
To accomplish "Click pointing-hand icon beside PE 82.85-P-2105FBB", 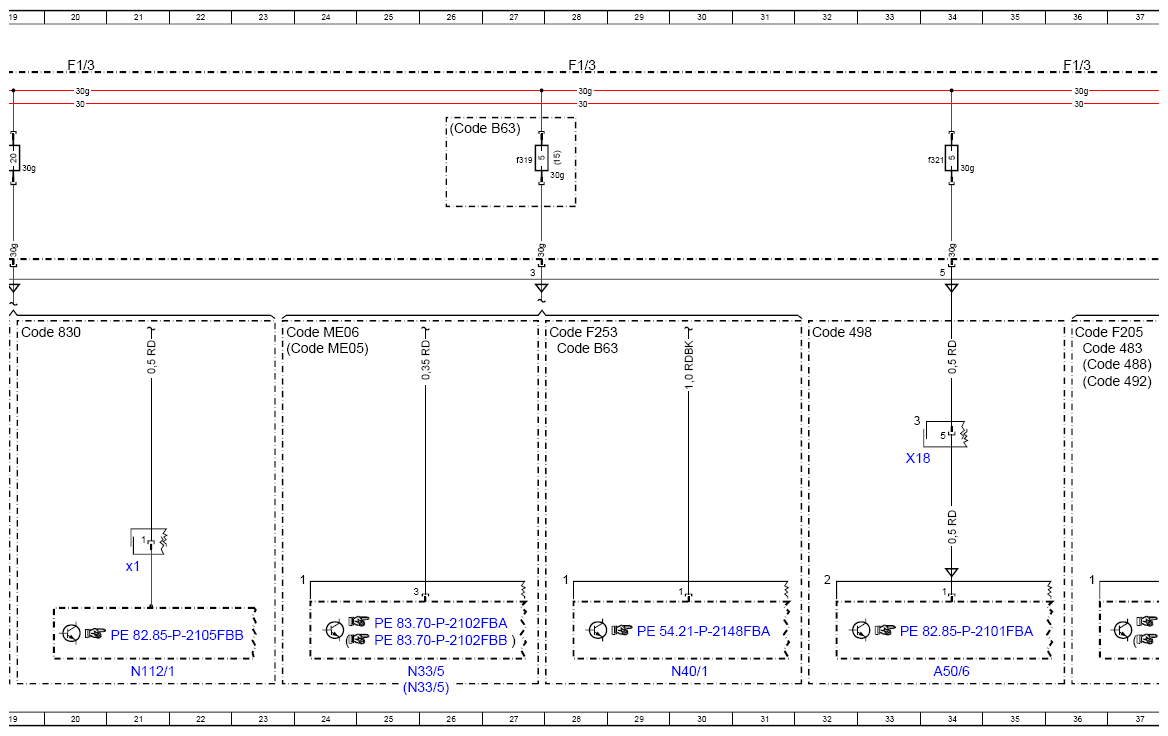I will click(x=95, y=634).
